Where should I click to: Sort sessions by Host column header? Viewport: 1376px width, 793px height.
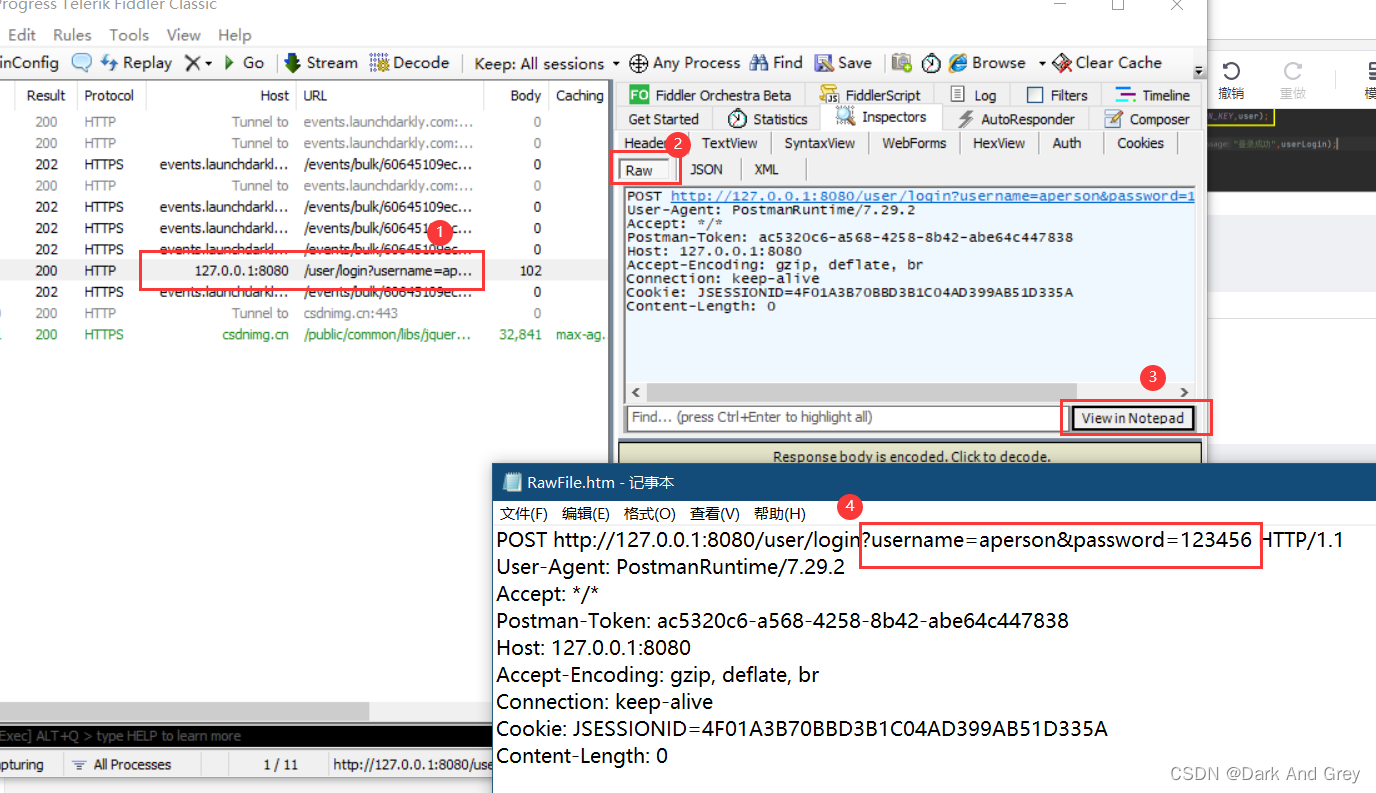[221, 96]
